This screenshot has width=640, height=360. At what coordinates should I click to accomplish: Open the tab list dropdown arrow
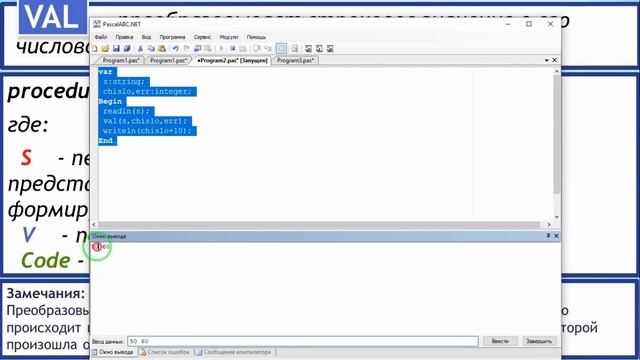point(547,60)
